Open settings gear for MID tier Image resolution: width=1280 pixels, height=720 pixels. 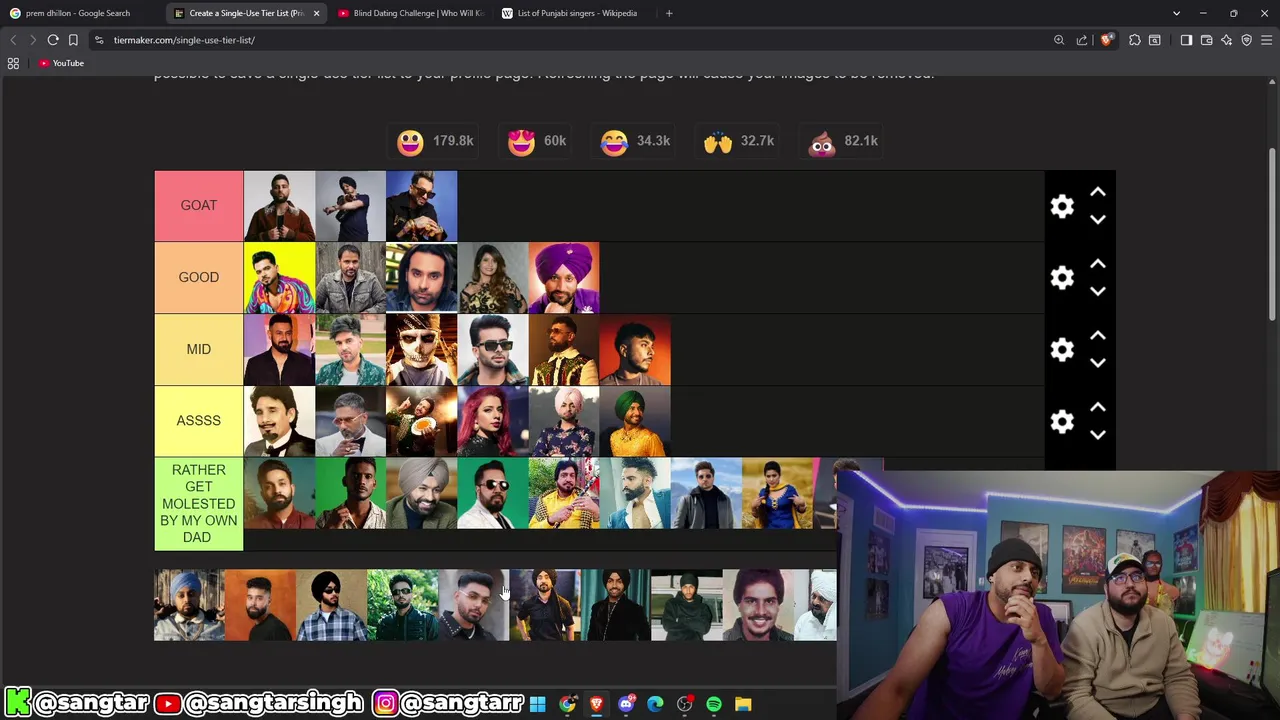[x=1062, y=350]
